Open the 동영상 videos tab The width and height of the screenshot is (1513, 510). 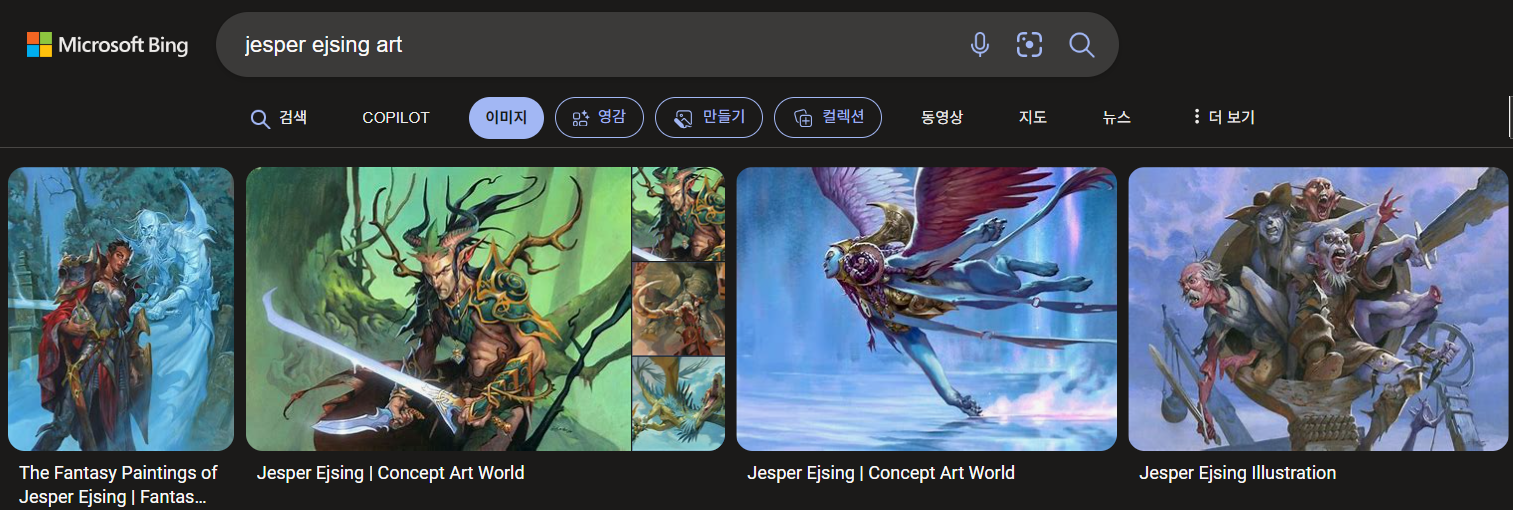[x=942, y=118]
